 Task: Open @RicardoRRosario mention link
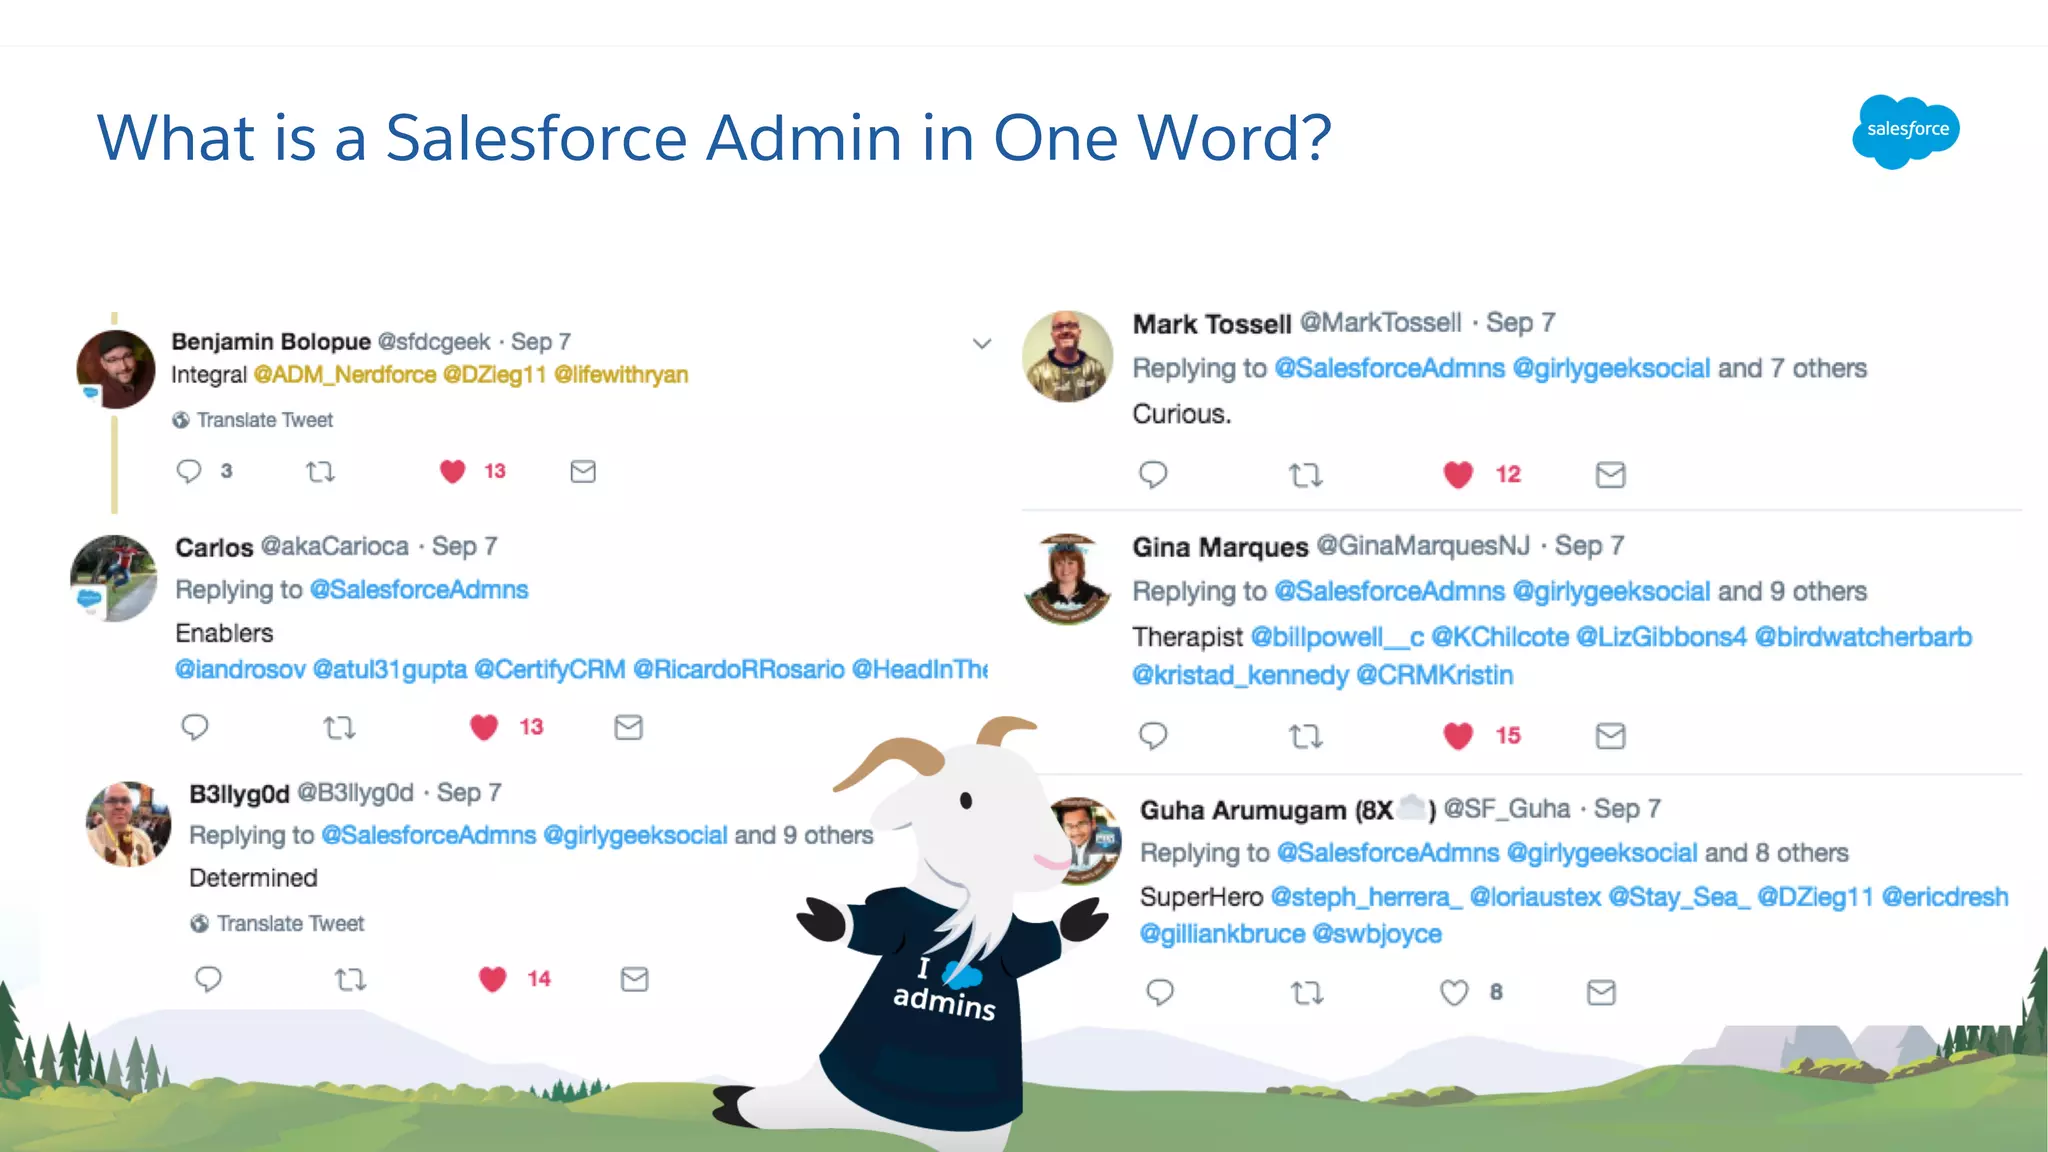point(739,669)
